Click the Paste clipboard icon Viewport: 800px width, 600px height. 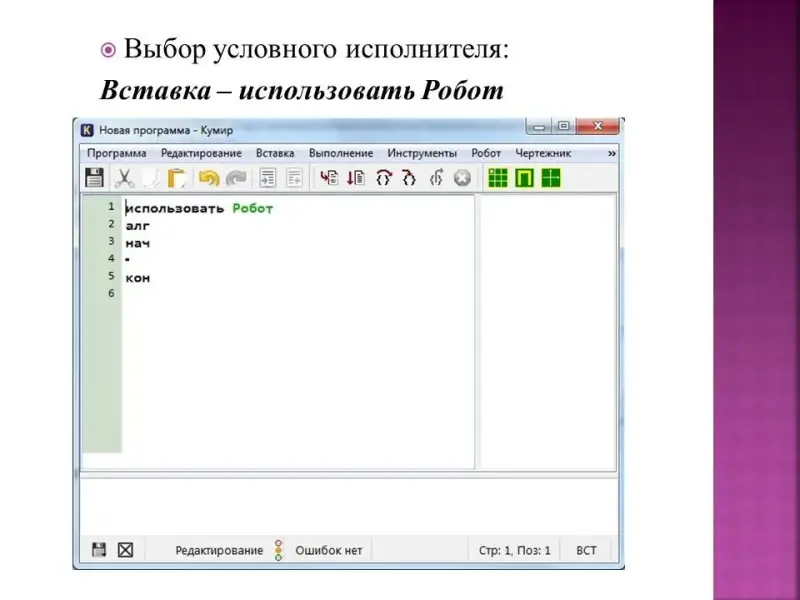pos(177,179)
